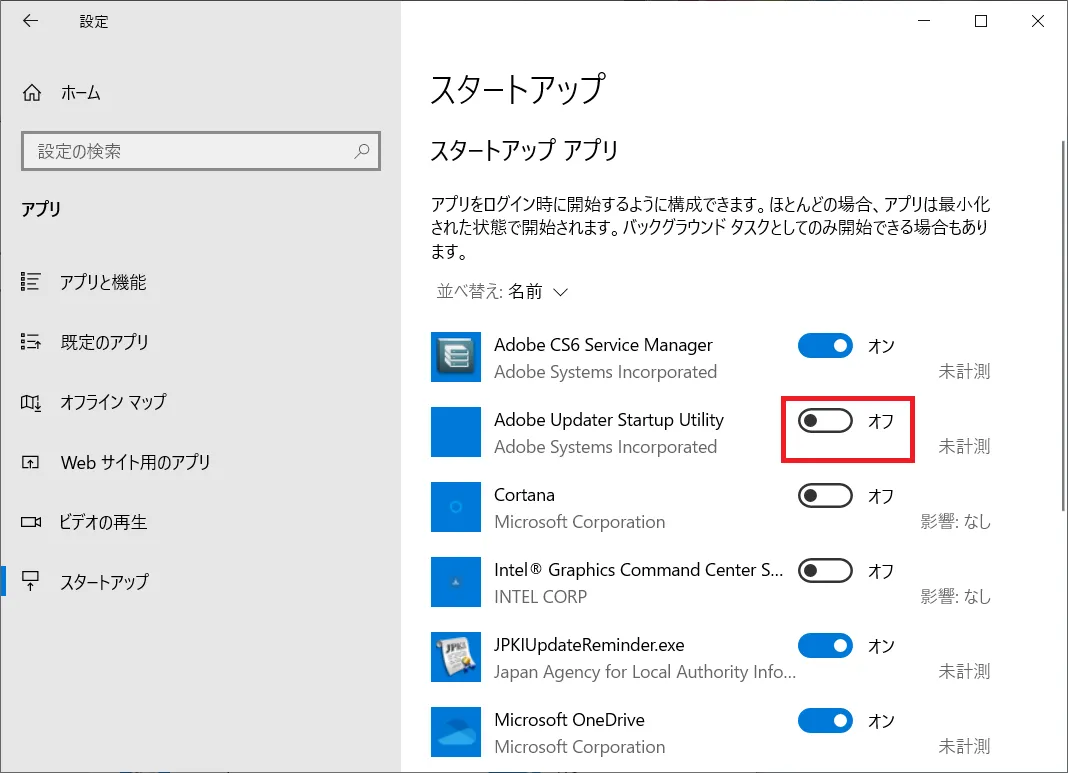The image size is (1068, 773).
Task: Click Intel® Graphics Command Center S... text
Action: point(638,570)
